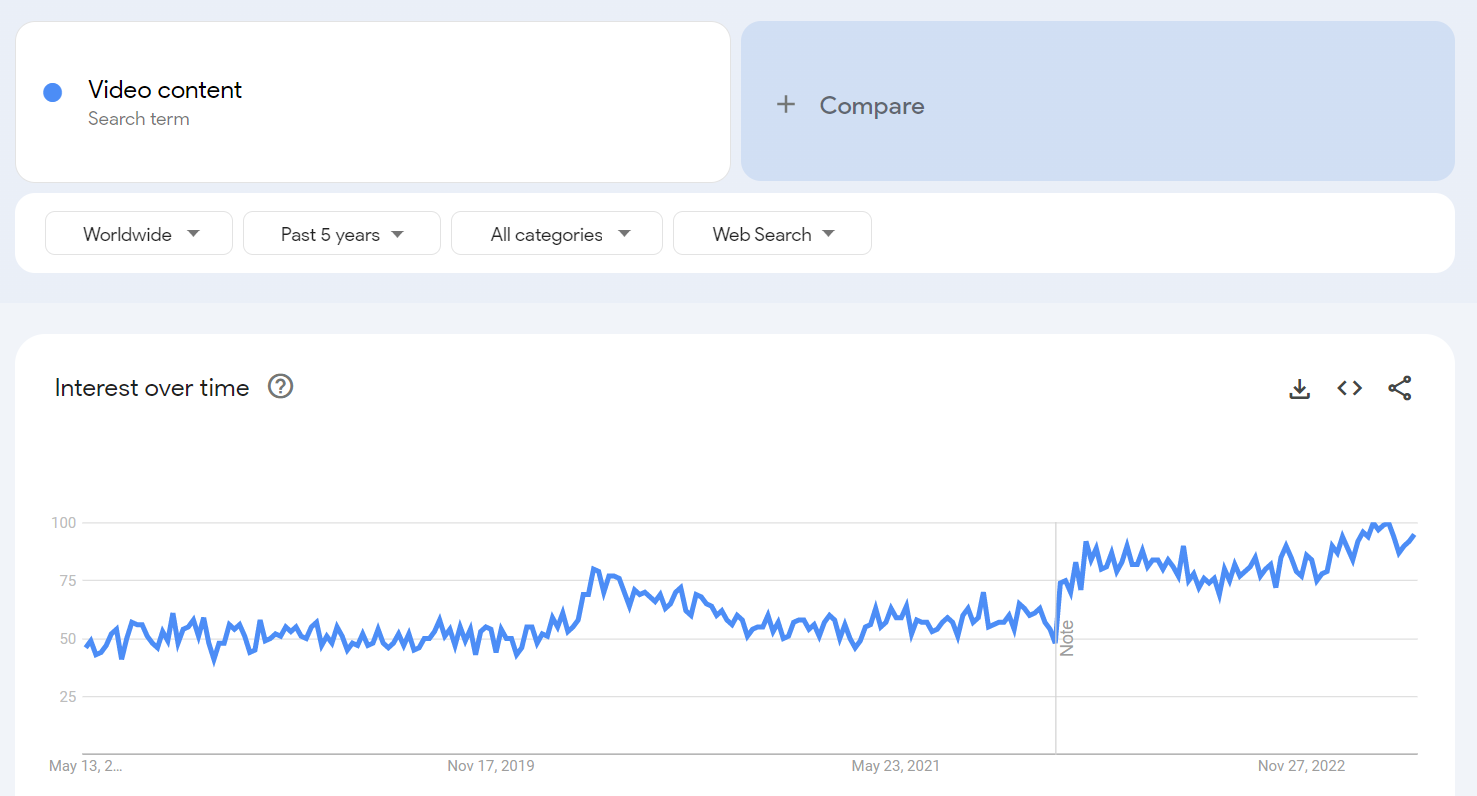Screen dimensions: 1477x796
Task: Click the Compare box to add term
Action: 1098,101
